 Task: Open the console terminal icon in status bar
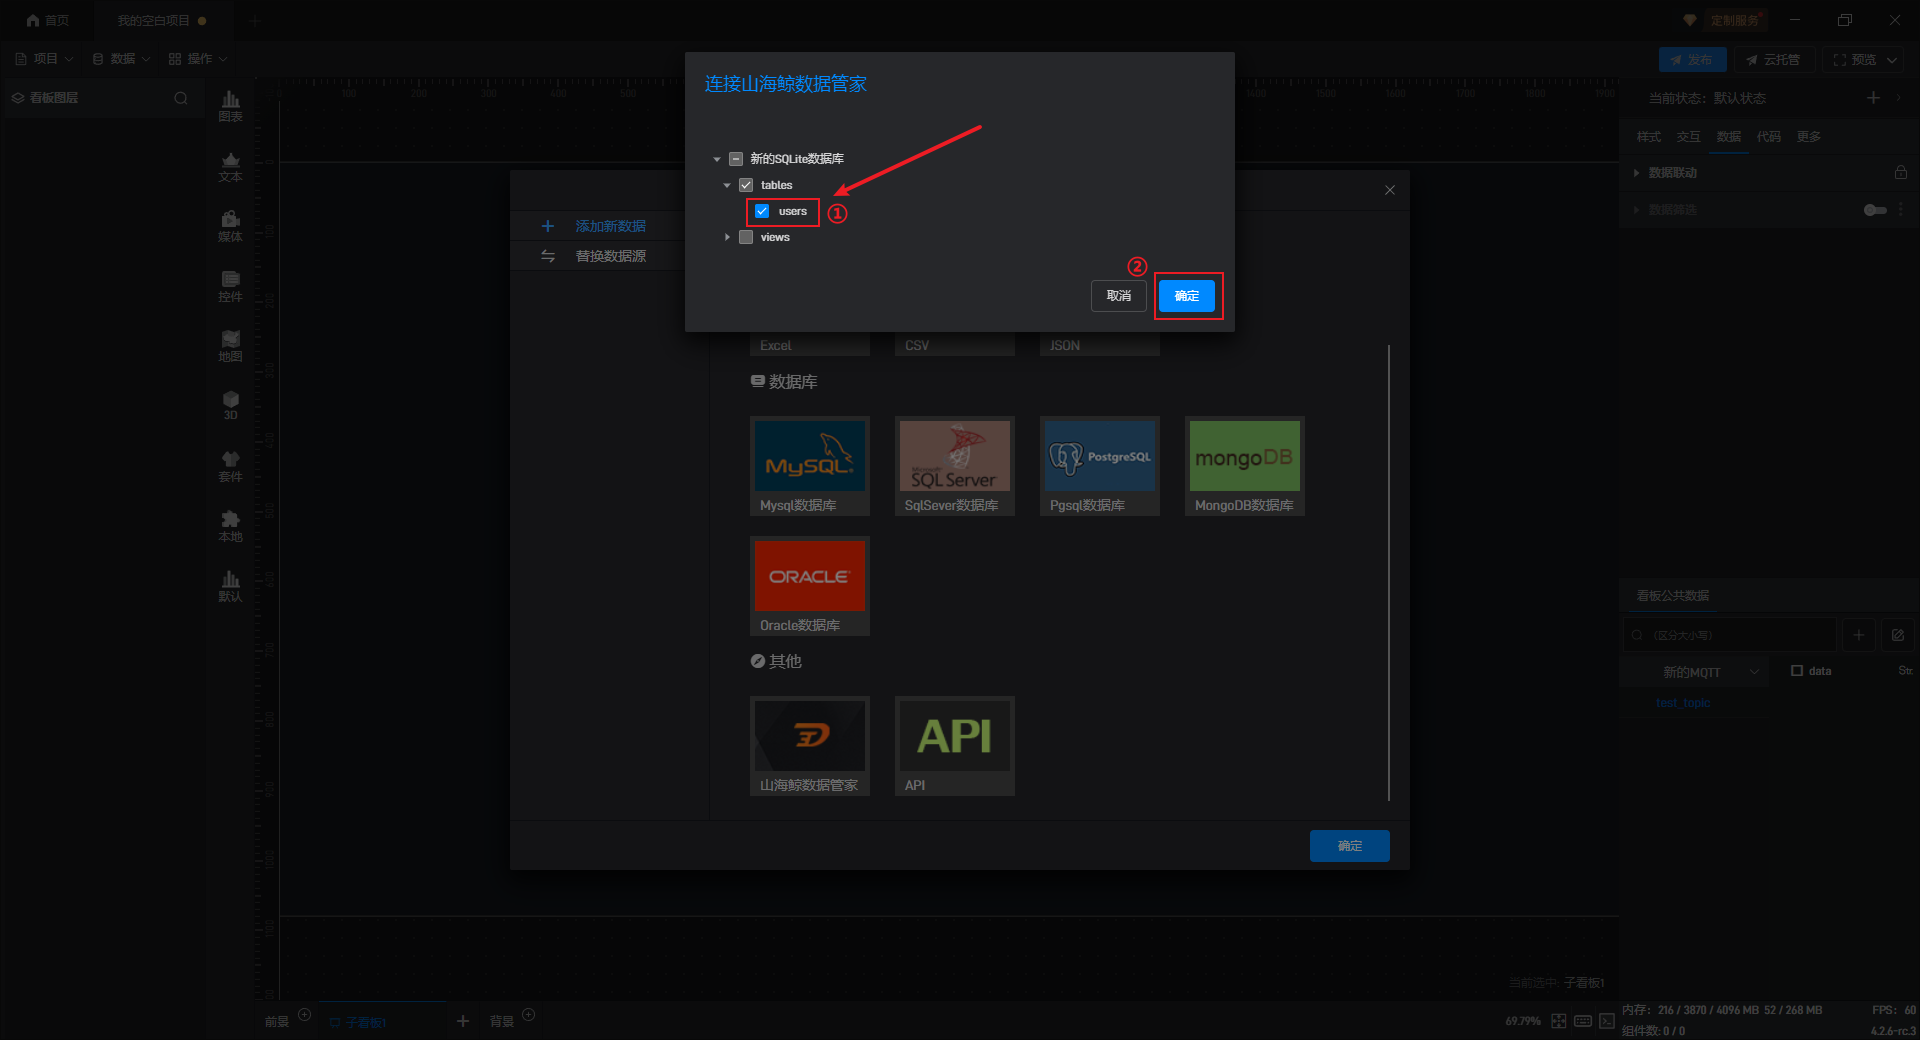1607,1021
